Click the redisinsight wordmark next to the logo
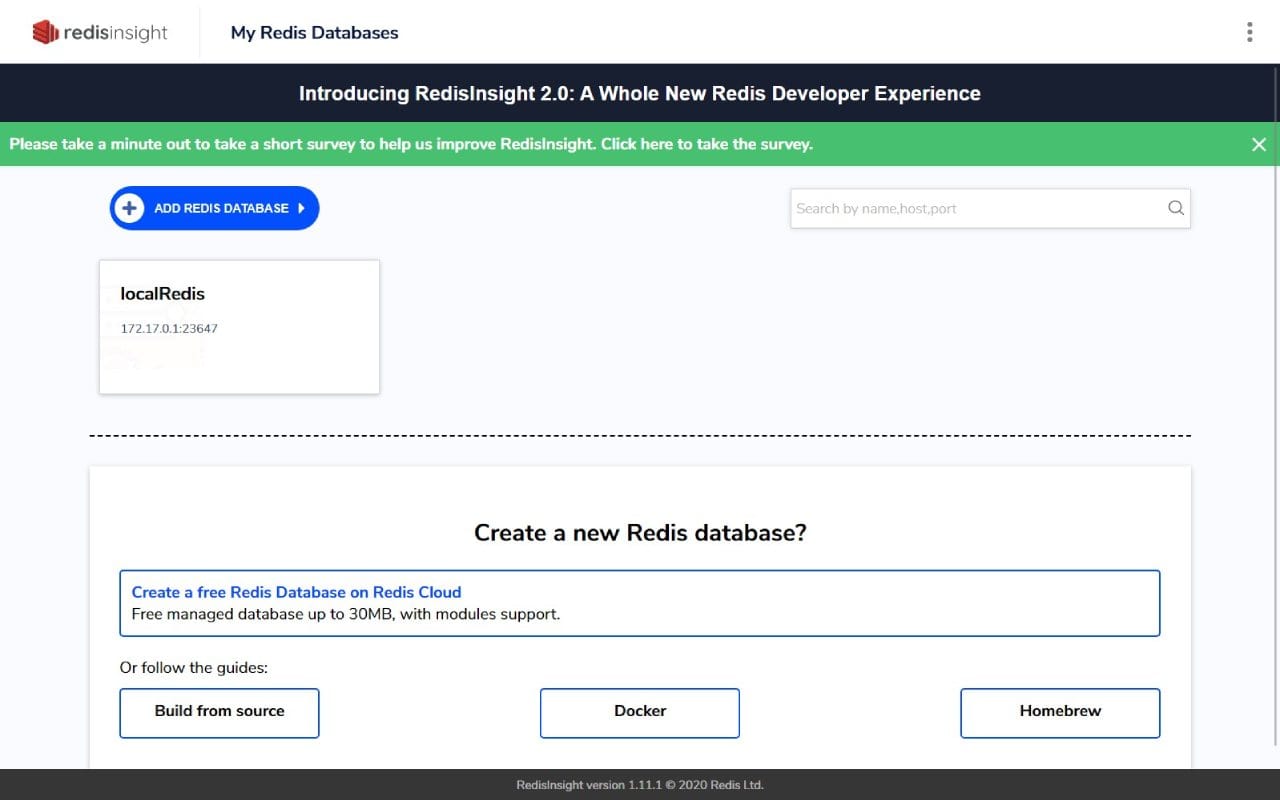Image resolution: width=1280 pixels, height=800 pixels. [x=113, y=32]
